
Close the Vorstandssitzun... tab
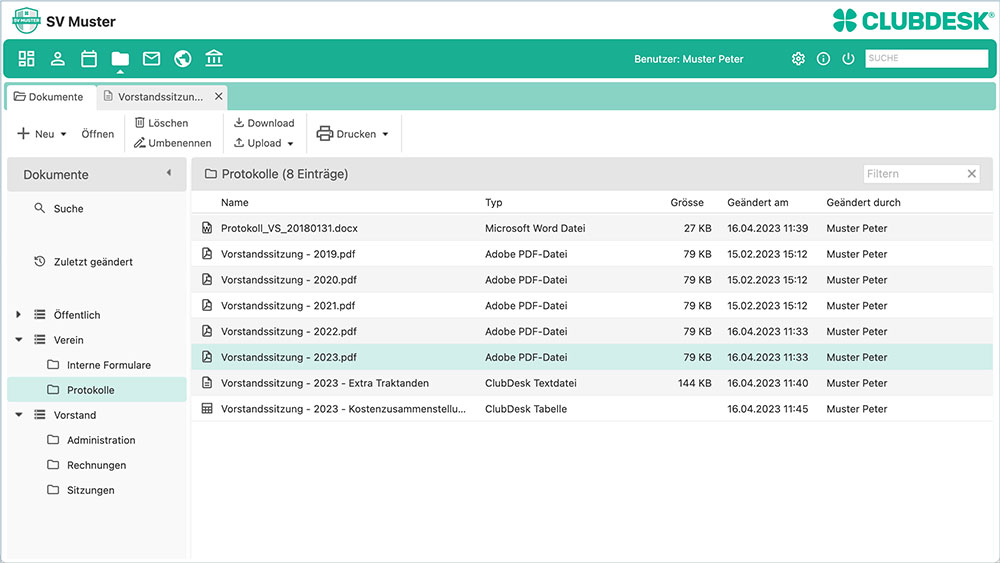219,96
